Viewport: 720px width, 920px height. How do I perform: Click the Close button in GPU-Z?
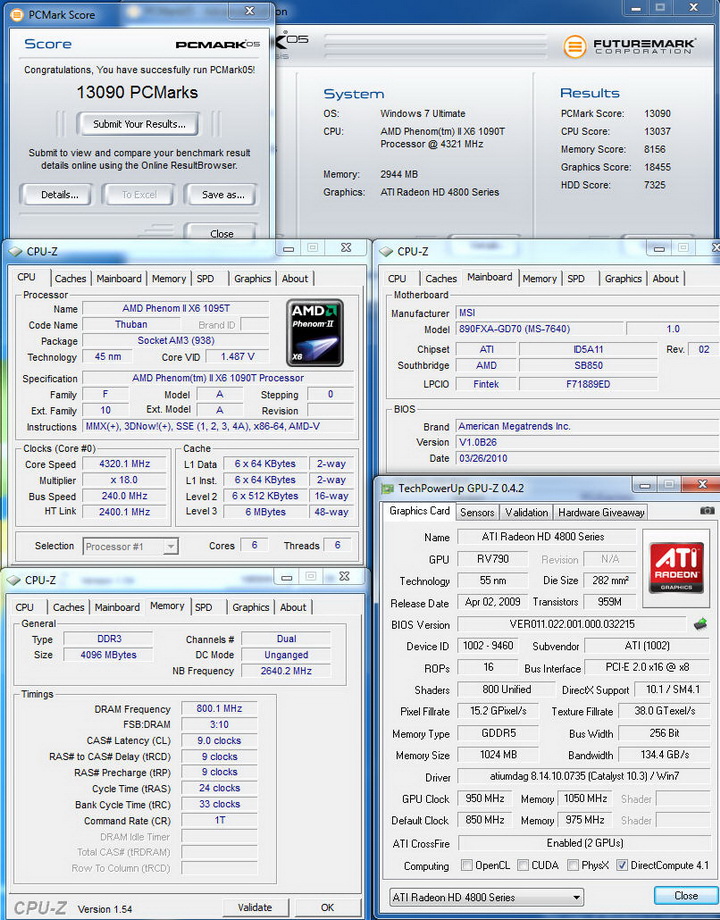point(686,895)
